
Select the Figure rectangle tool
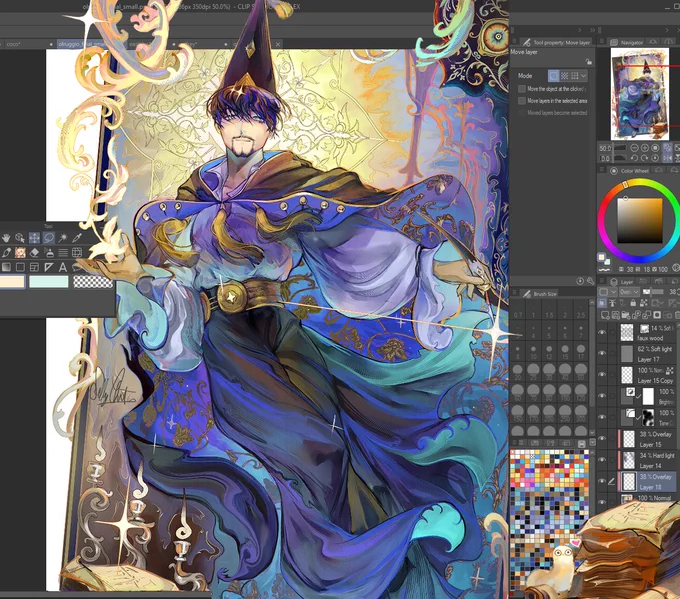20,267
